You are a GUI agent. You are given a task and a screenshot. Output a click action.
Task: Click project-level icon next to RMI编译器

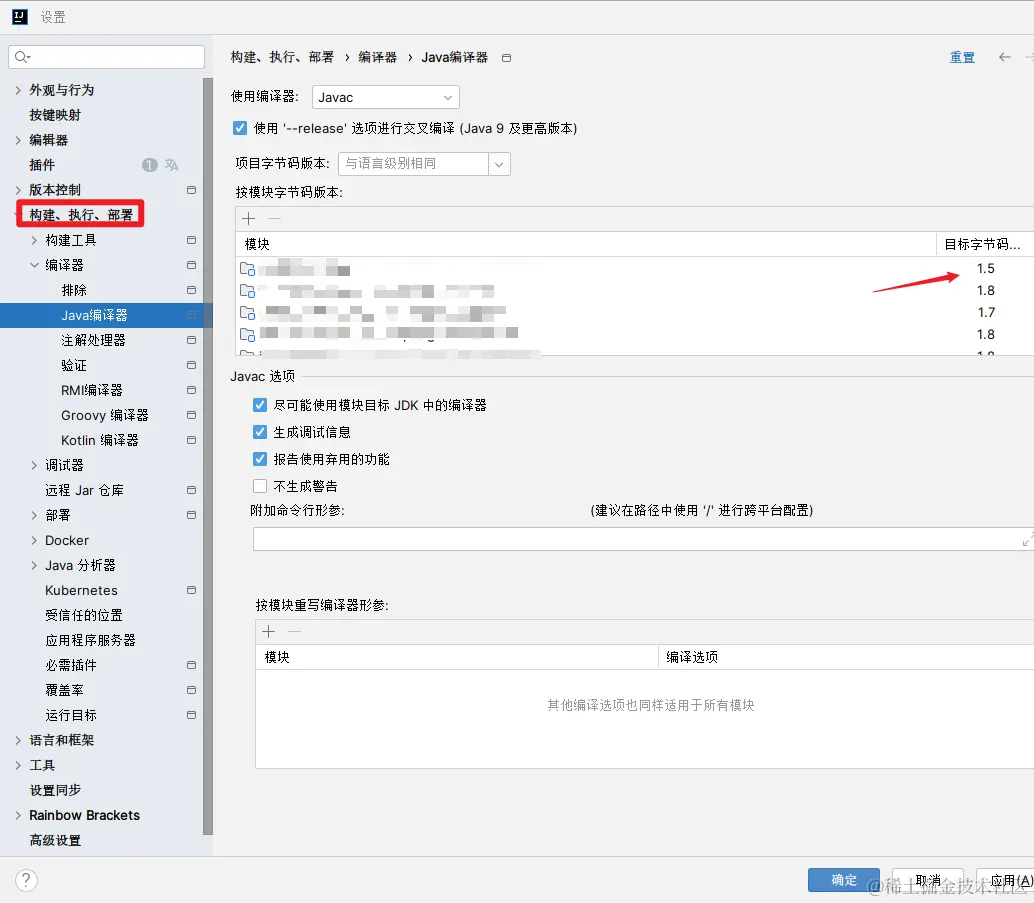point(191,390)
